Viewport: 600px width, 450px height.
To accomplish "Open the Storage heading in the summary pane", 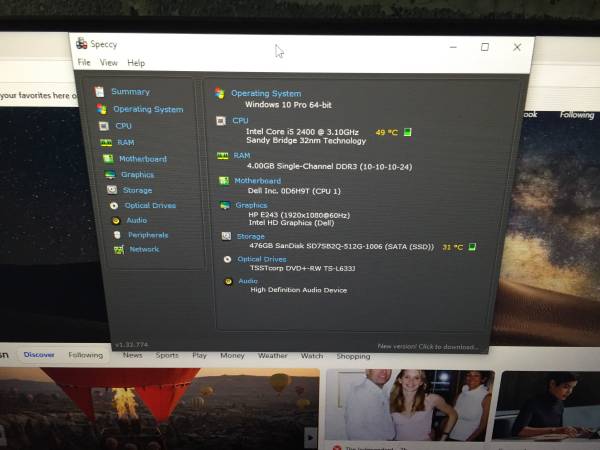I will (251, 237).
